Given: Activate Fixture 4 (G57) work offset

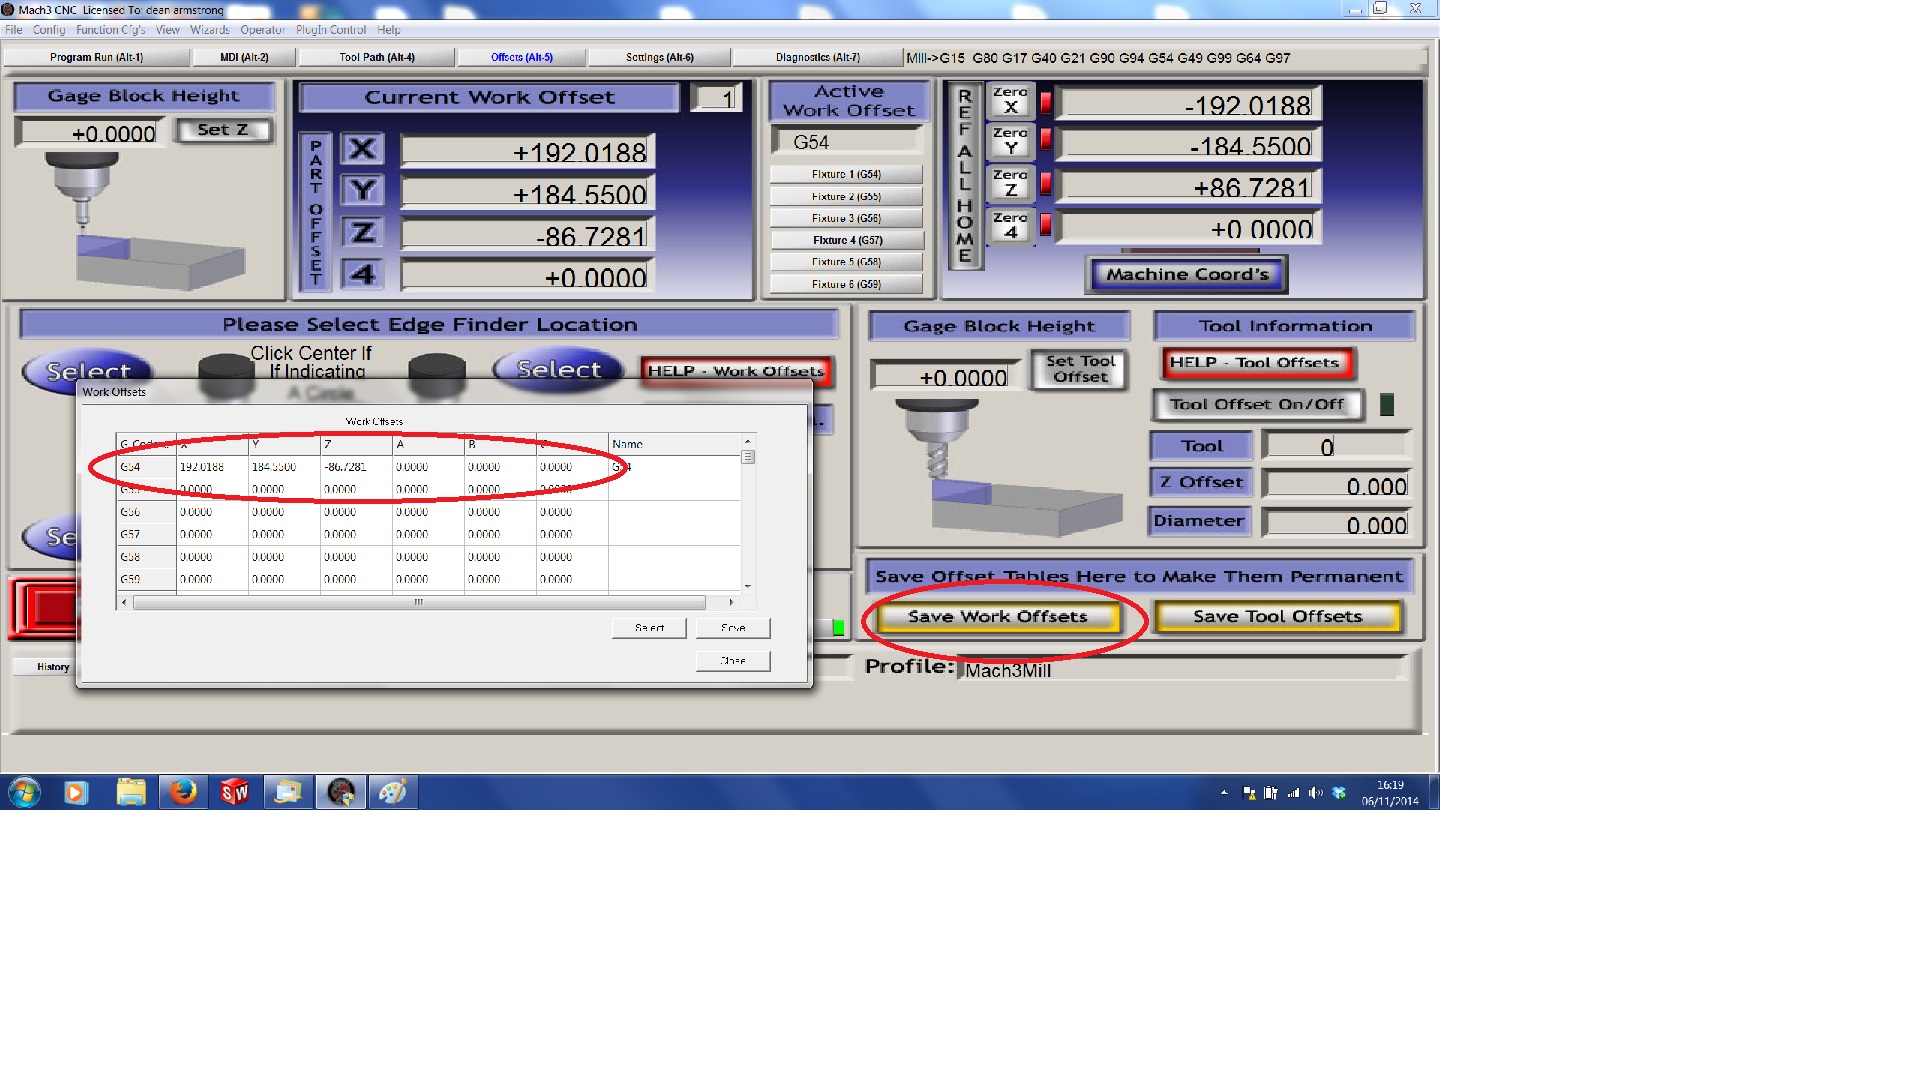Looking at the screenshot, I should (847, 240).
